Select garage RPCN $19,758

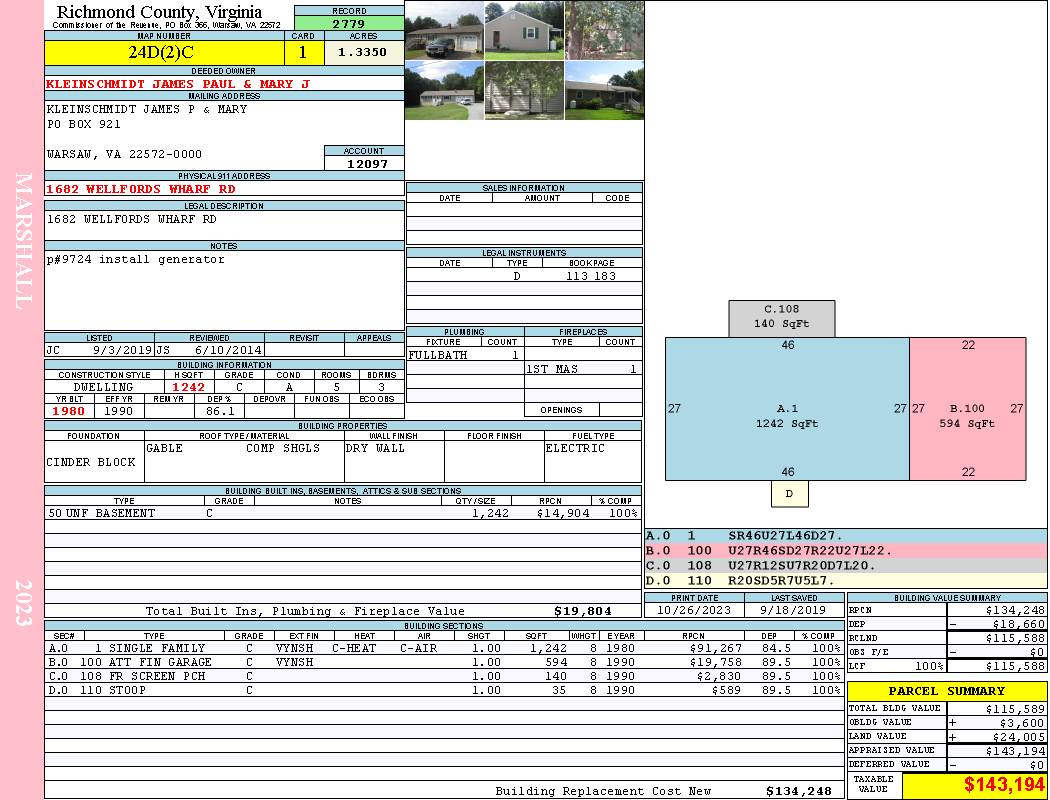tap(715, 662)
